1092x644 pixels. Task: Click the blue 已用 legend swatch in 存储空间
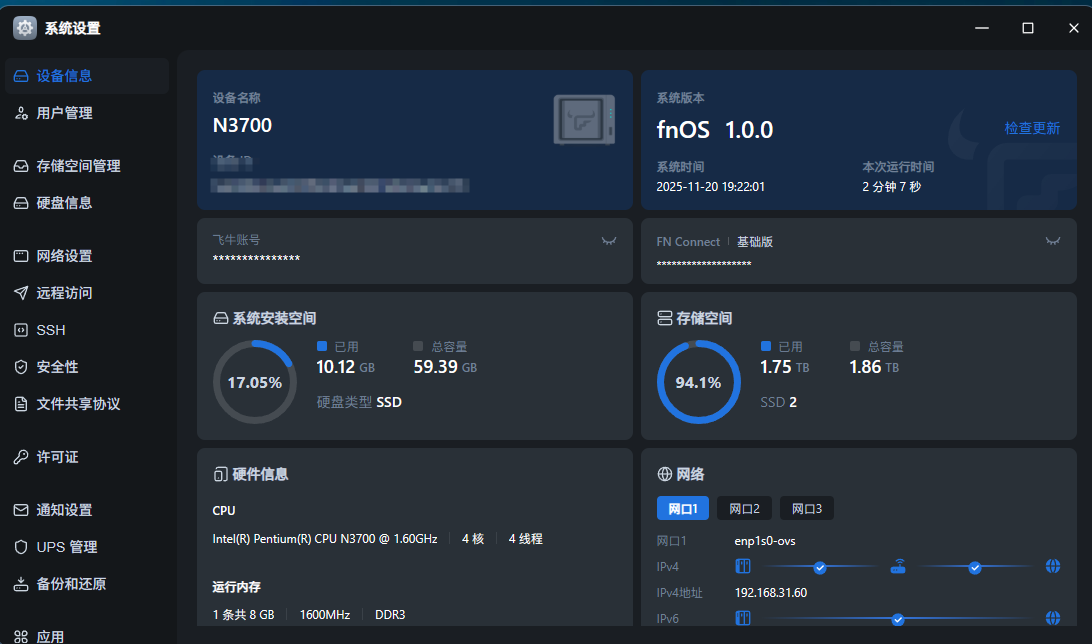[766, 346]
